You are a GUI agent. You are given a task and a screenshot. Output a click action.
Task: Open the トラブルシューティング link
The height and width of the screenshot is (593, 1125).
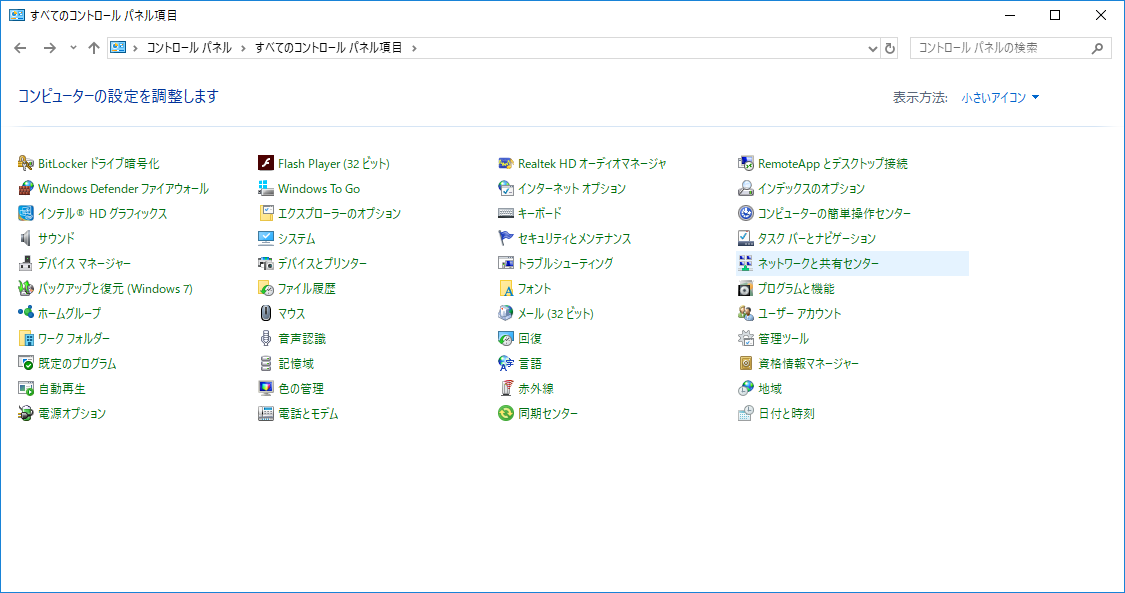(x=565, y=264)
